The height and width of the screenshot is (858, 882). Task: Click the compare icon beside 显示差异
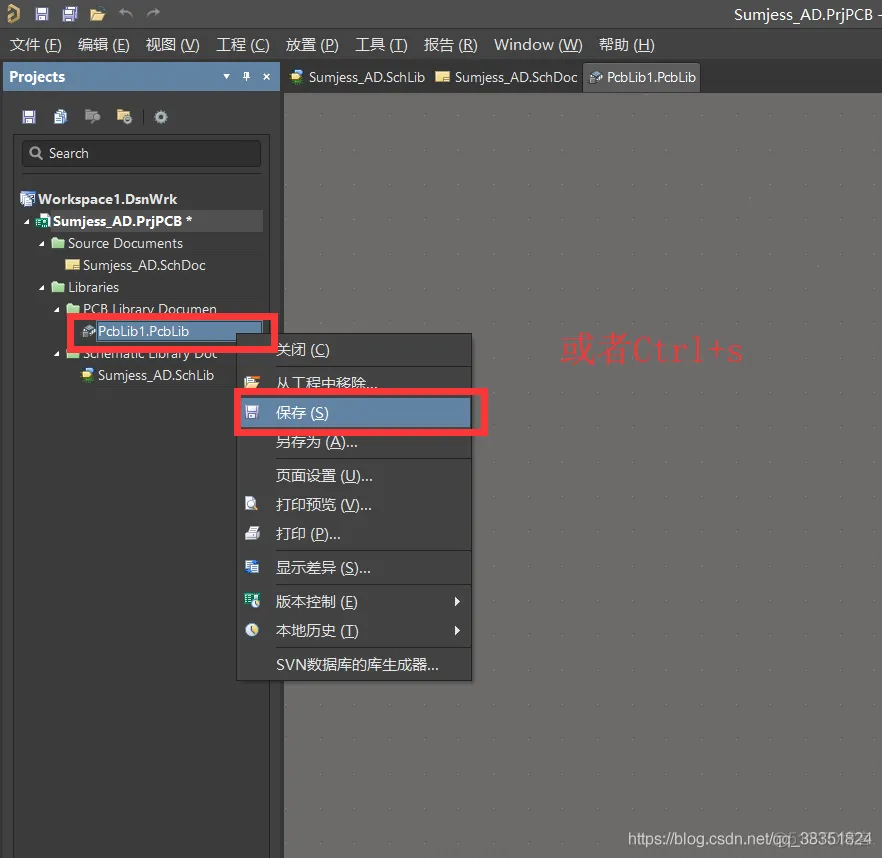tap(252, 567)
